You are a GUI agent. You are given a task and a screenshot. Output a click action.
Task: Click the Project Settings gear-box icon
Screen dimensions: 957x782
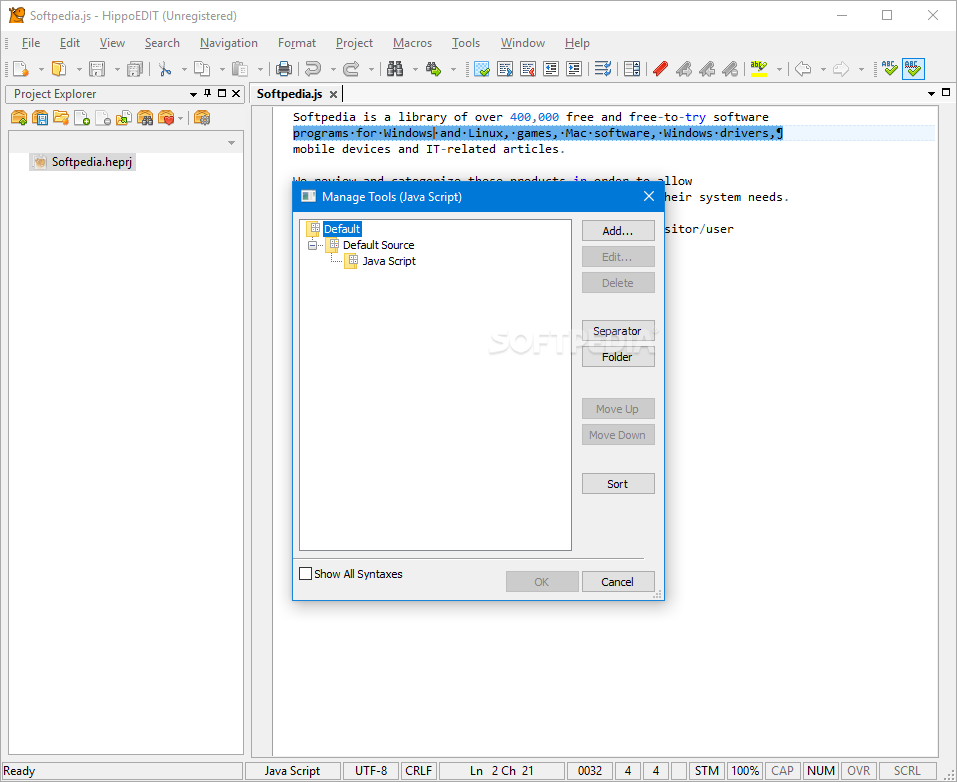[202, 118]
